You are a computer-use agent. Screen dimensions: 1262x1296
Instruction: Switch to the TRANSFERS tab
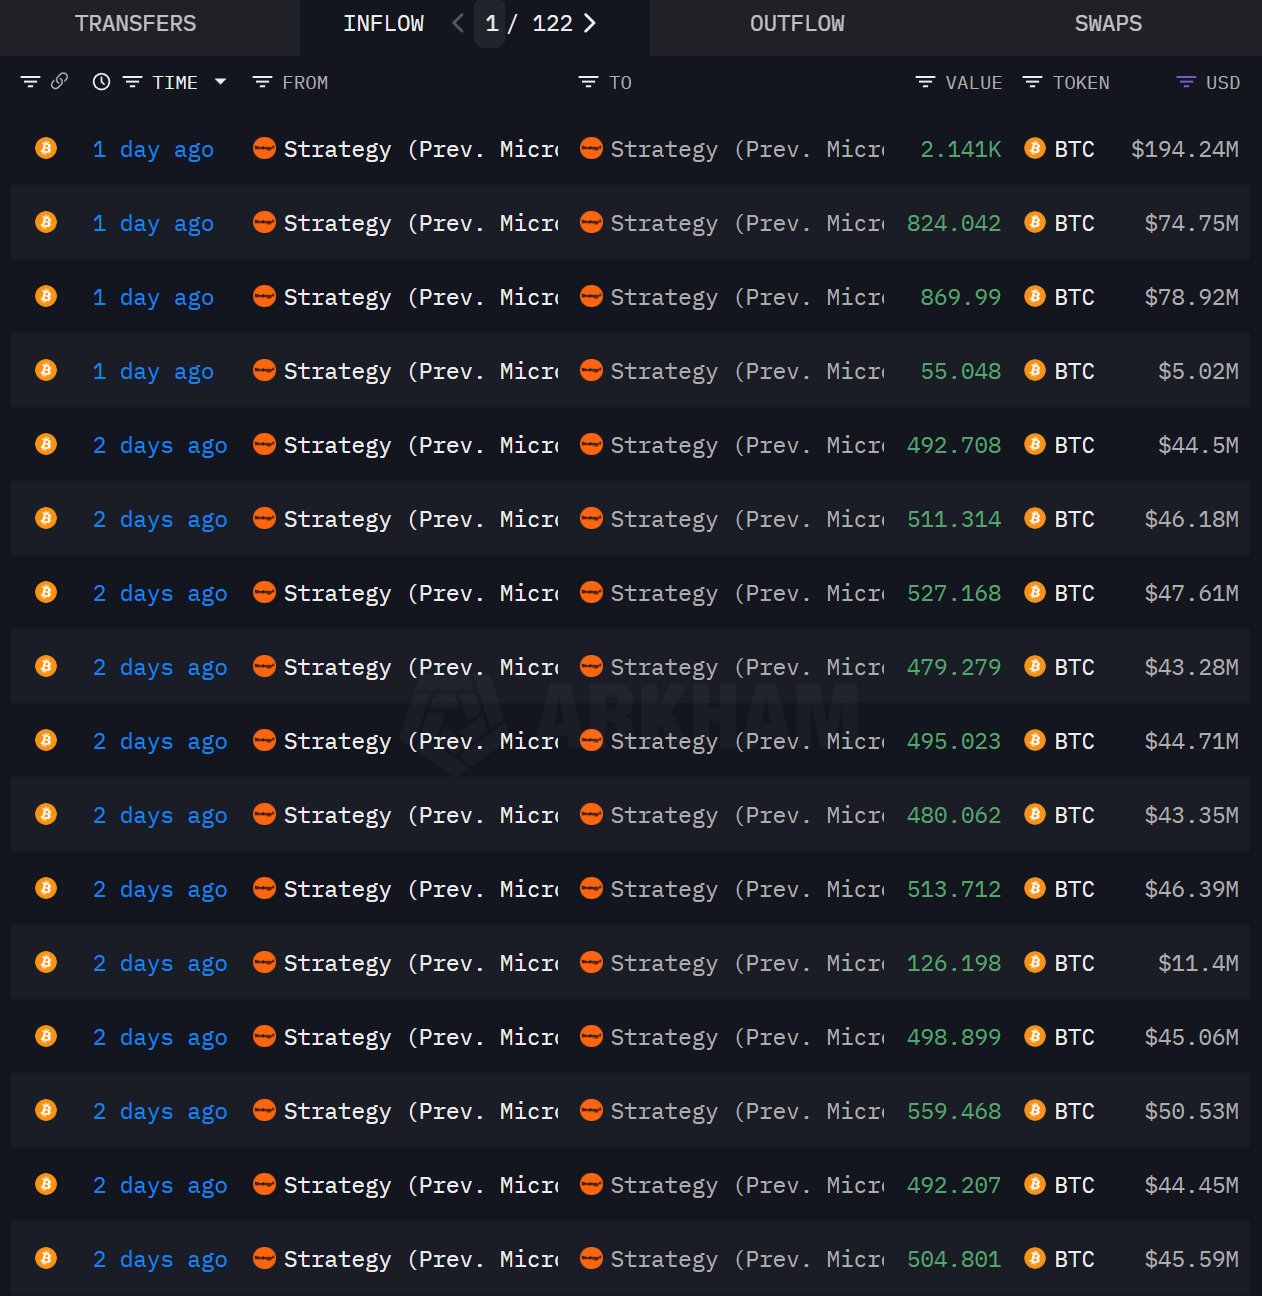(x=135, y=23)
